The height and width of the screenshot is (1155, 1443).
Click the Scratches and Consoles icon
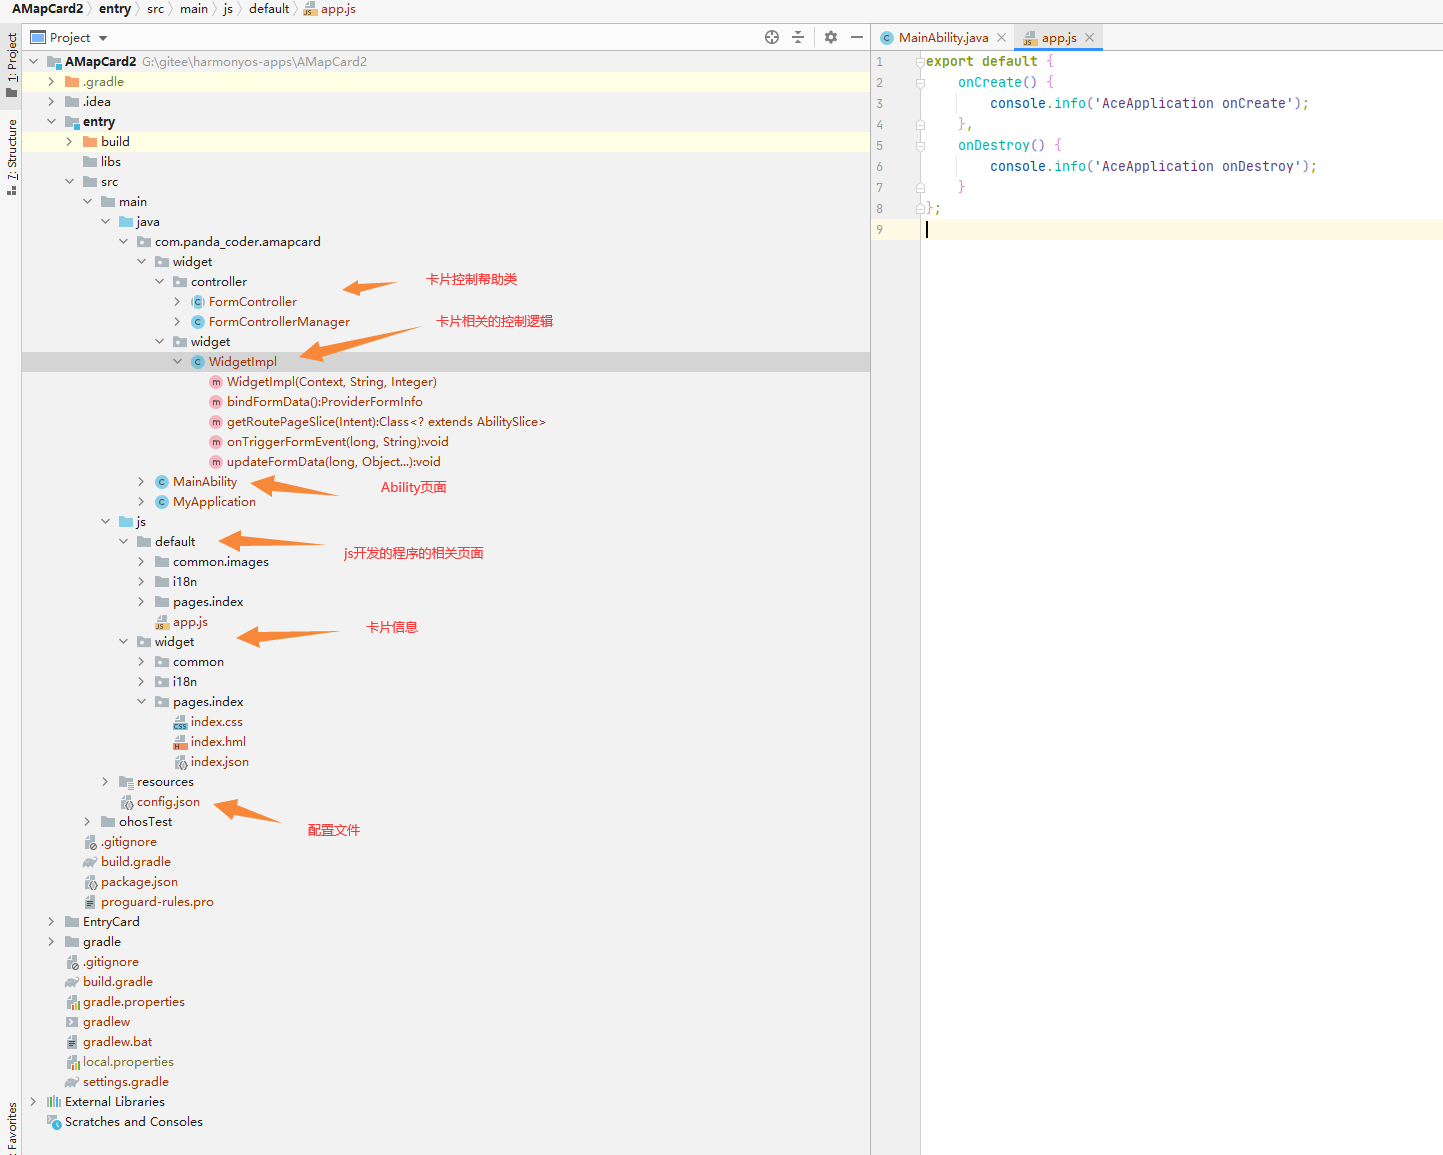click(x=54, y=1122)
